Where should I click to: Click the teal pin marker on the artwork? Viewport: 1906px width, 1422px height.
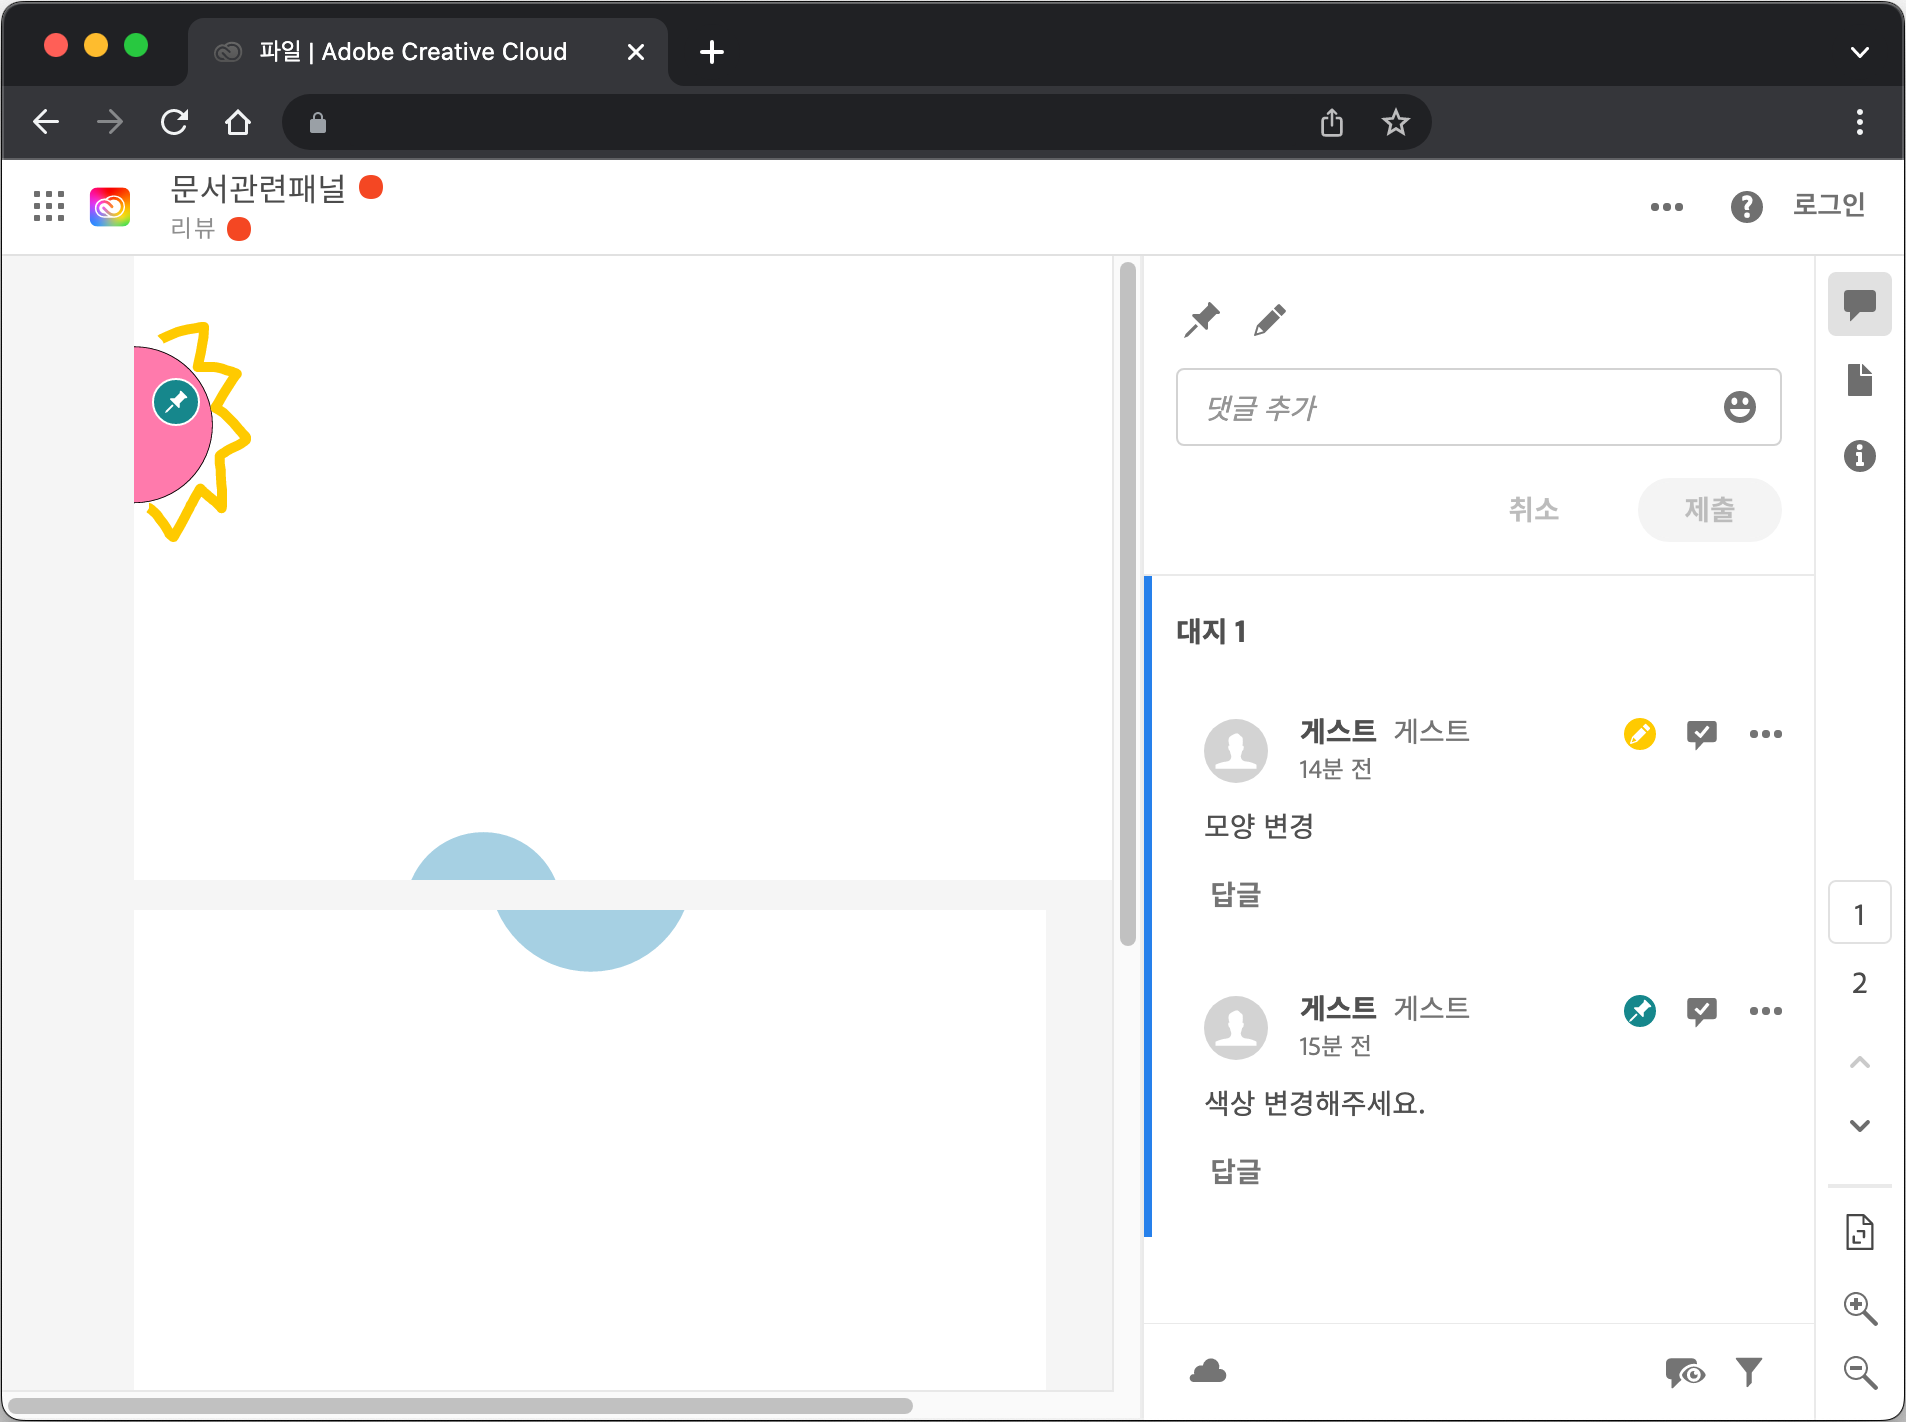[175, 402]
